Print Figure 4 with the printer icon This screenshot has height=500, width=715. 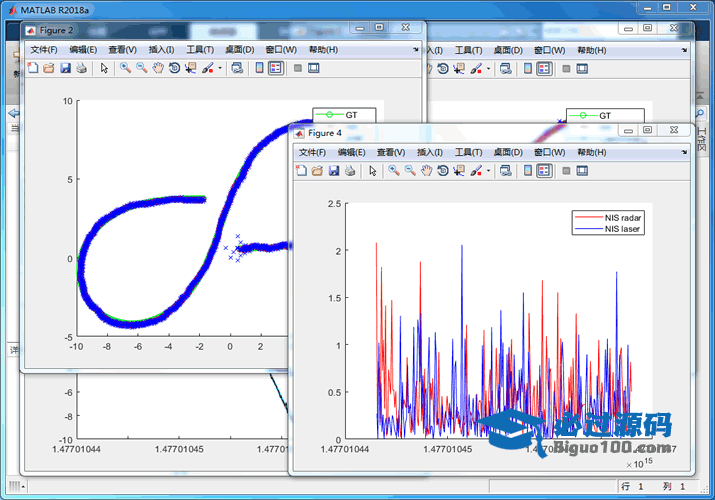[x=350, y=171]
